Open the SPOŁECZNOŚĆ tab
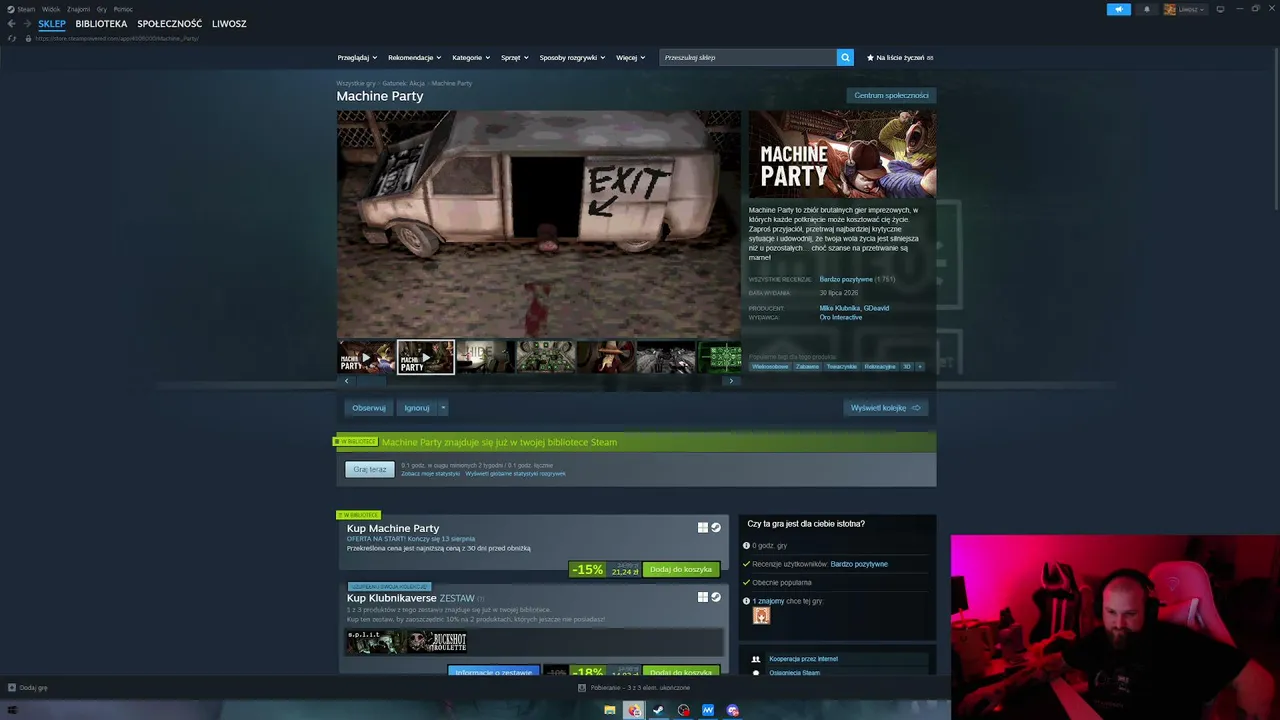 pyautogui.click(x=170, y=24)
